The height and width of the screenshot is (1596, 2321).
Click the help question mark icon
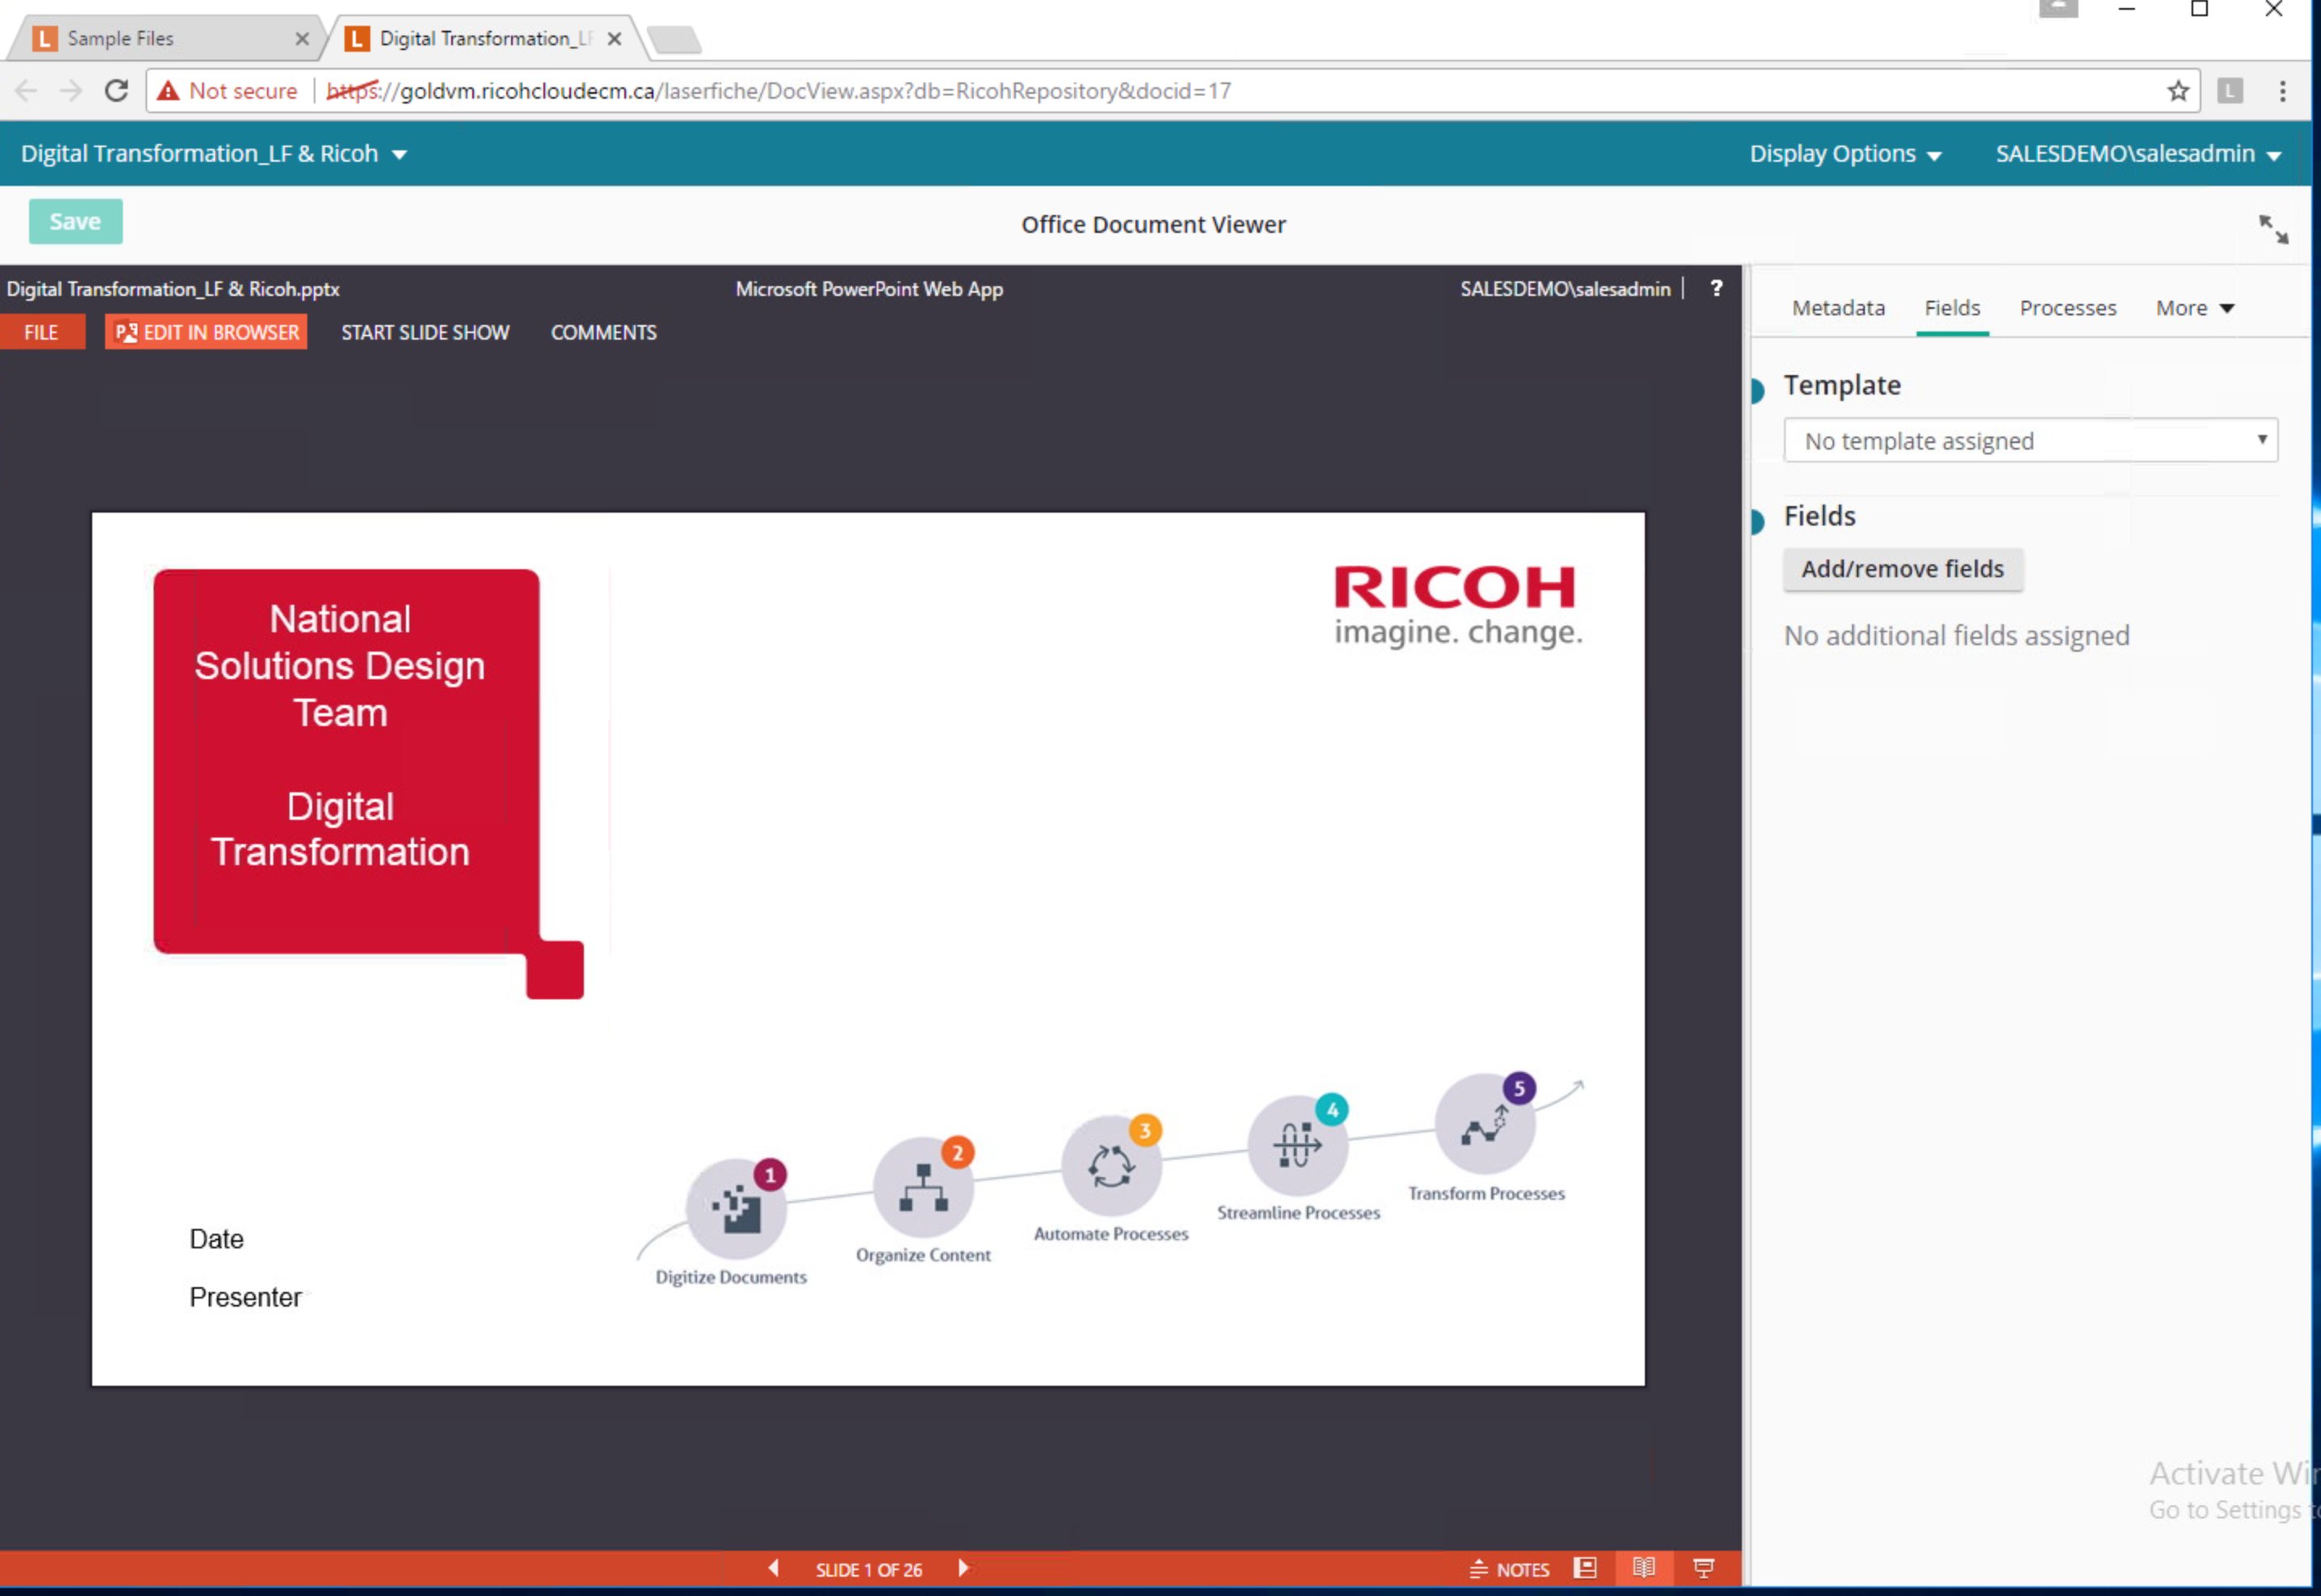pos(1716,288)
